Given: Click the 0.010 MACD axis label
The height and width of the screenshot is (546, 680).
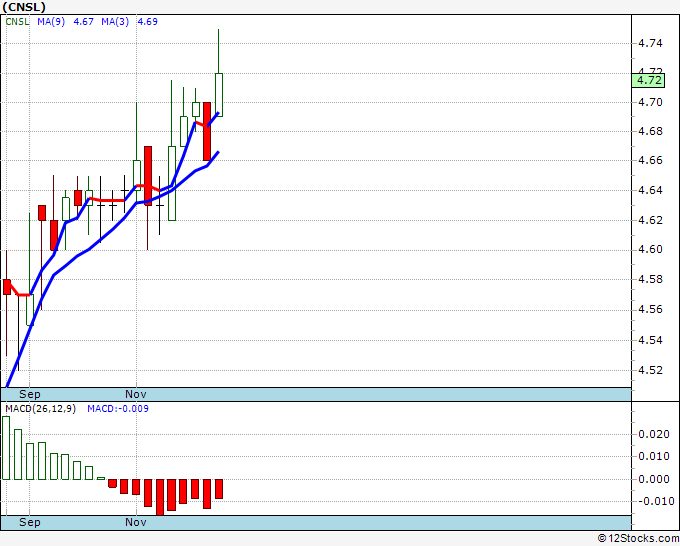Looking at the screenshot, I should point(654,457).
